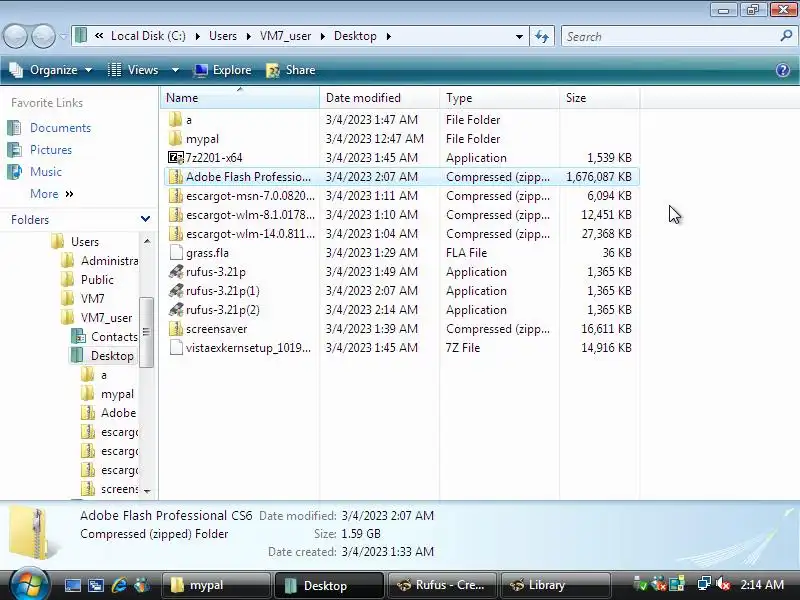Screen dimensions: 800x600
Task: Select Local Disk (C:) in address path
Action: click(148, 36)
